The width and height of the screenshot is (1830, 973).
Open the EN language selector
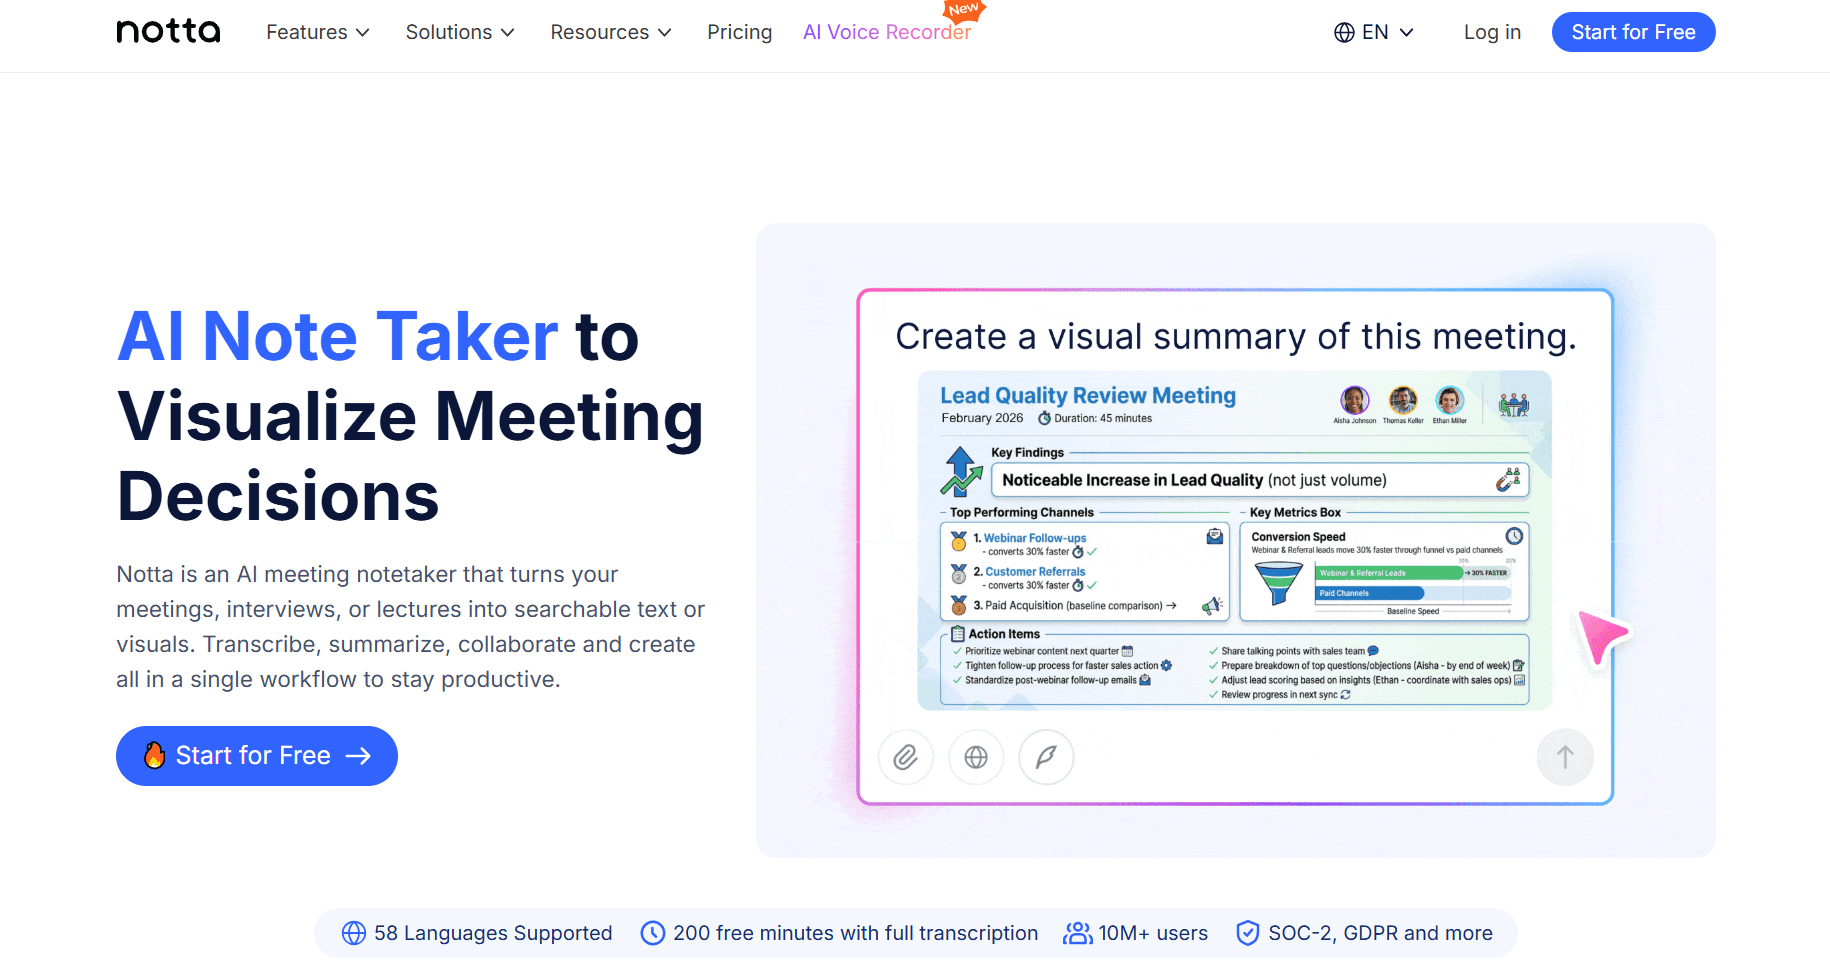1374,32
